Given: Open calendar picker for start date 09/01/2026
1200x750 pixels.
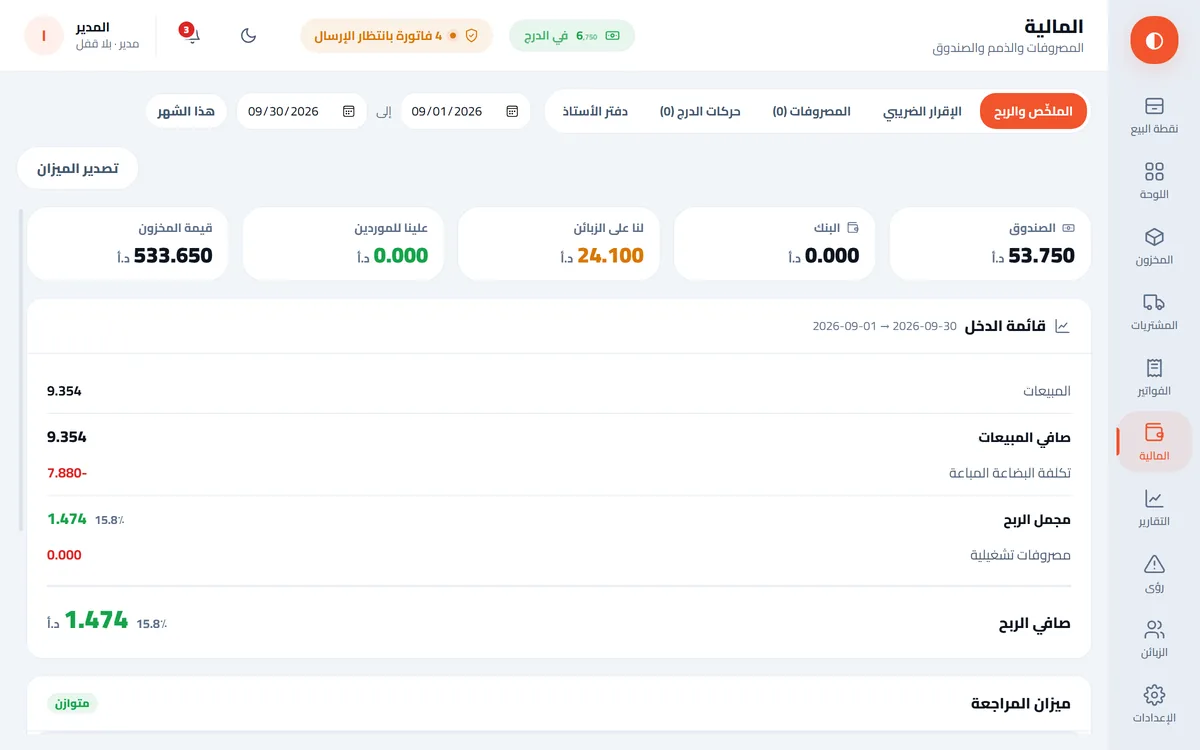Looking at the screenshot, I should [x=512, y=111].
